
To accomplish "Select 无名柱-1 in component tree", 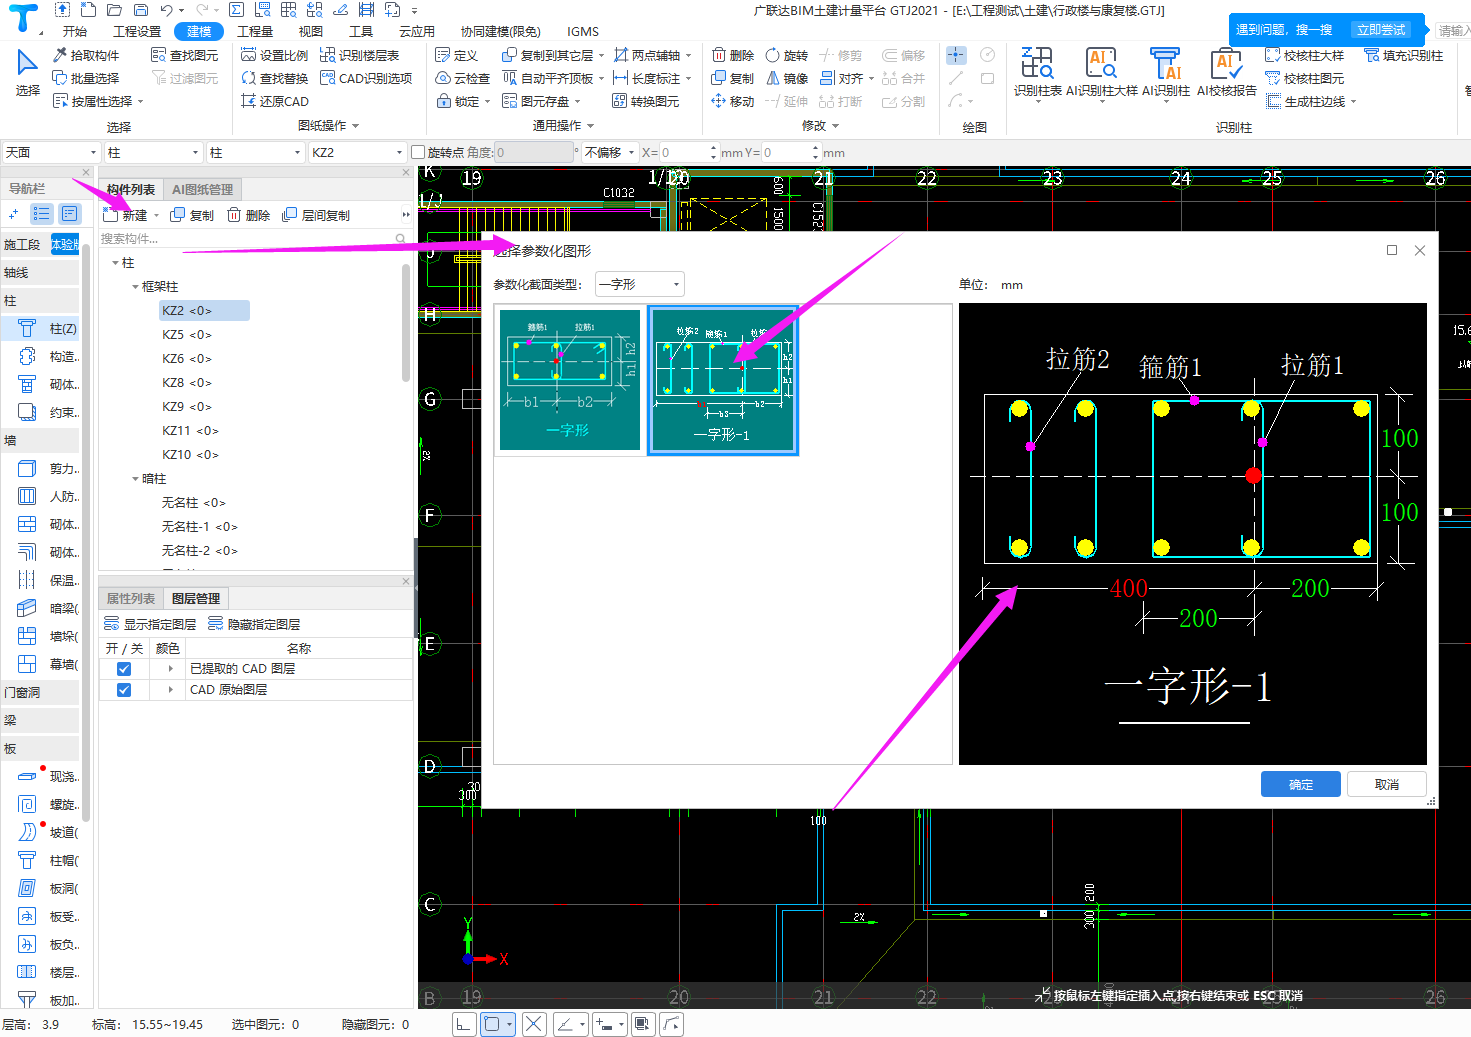I will coord(199,527).
